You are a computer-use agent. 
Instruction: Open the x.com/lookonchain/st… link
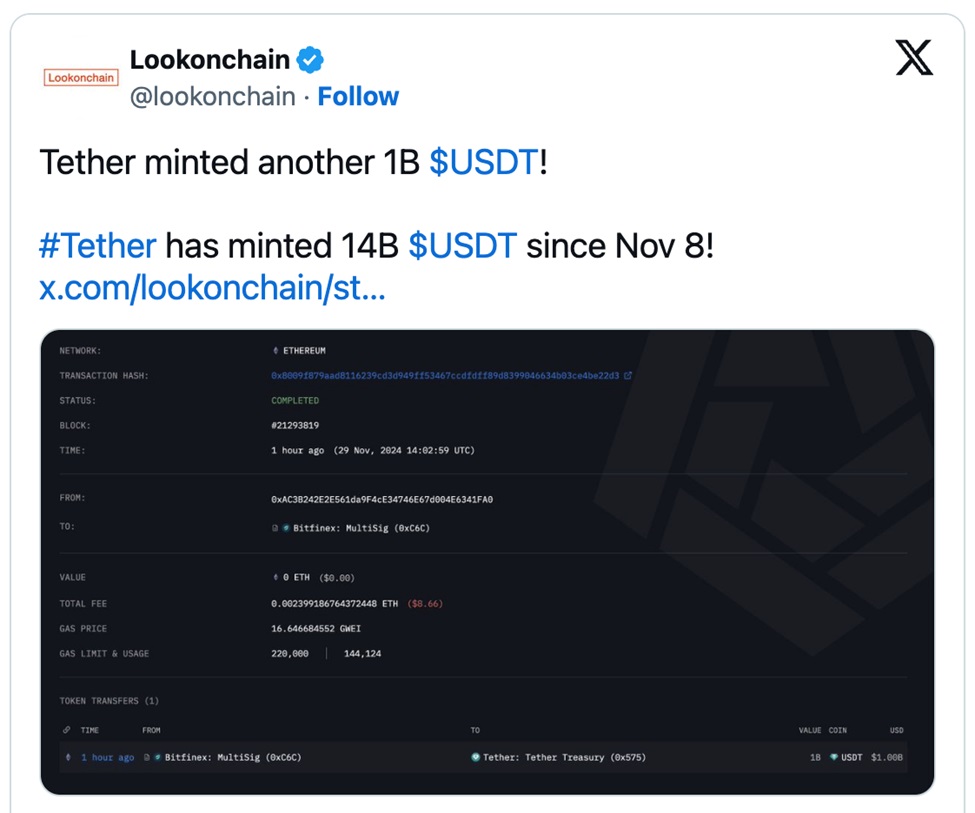pos(212,289)
